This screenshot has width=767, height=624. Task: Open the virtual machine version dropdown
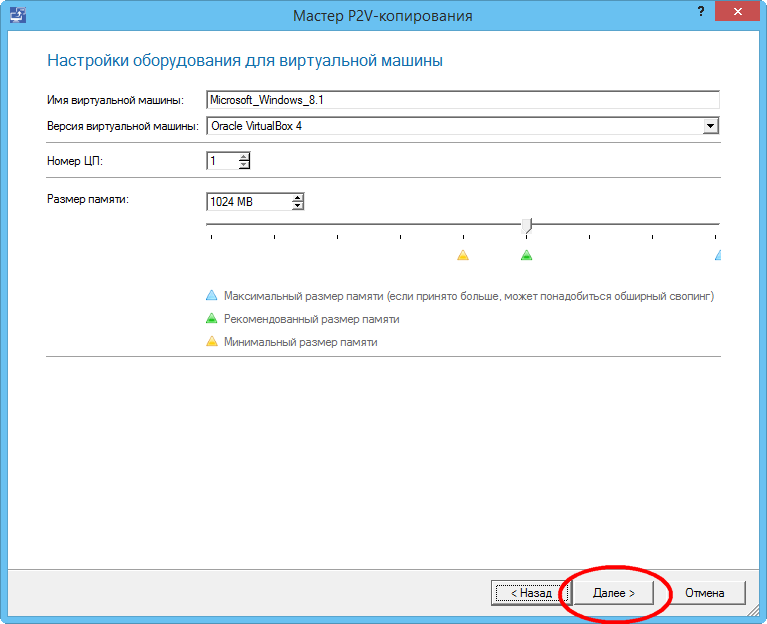pos(711,126)
